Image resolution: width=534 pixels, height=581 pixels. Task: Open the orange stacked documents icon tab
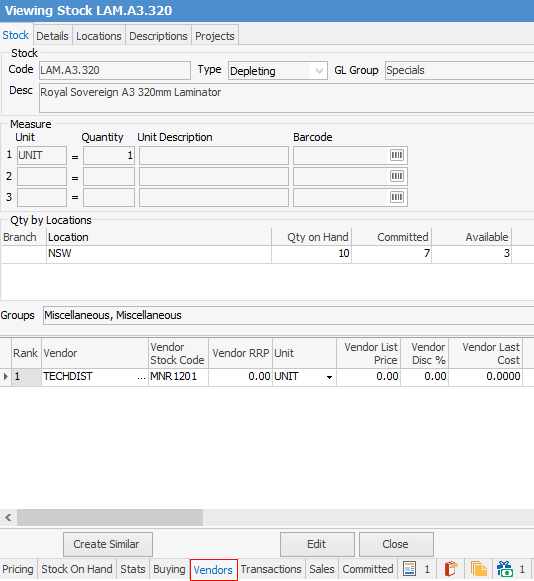click(x=478, y=569)
